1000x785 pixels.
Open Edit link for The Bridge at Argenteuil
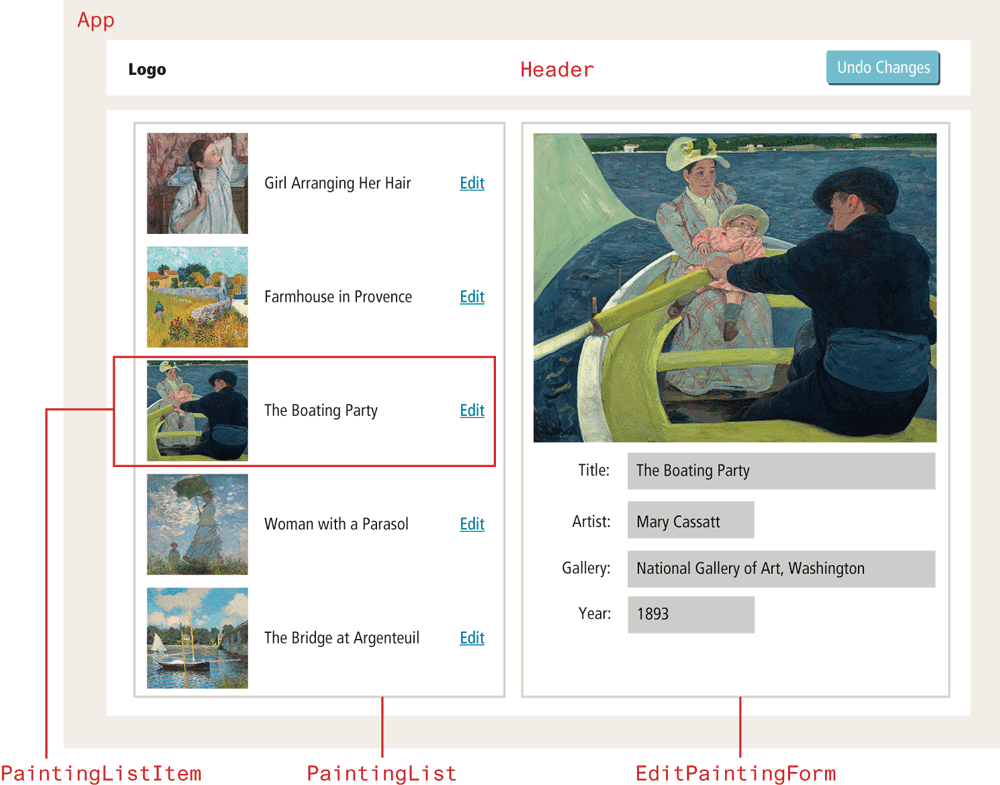point(472,638)
